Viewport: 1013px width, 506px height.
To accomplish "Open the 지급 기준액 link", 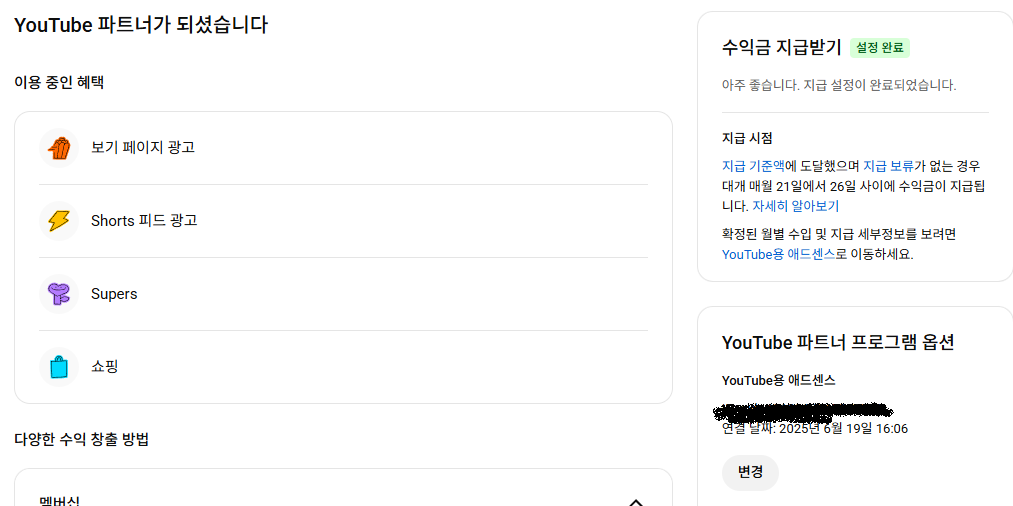I will [753, 166].
